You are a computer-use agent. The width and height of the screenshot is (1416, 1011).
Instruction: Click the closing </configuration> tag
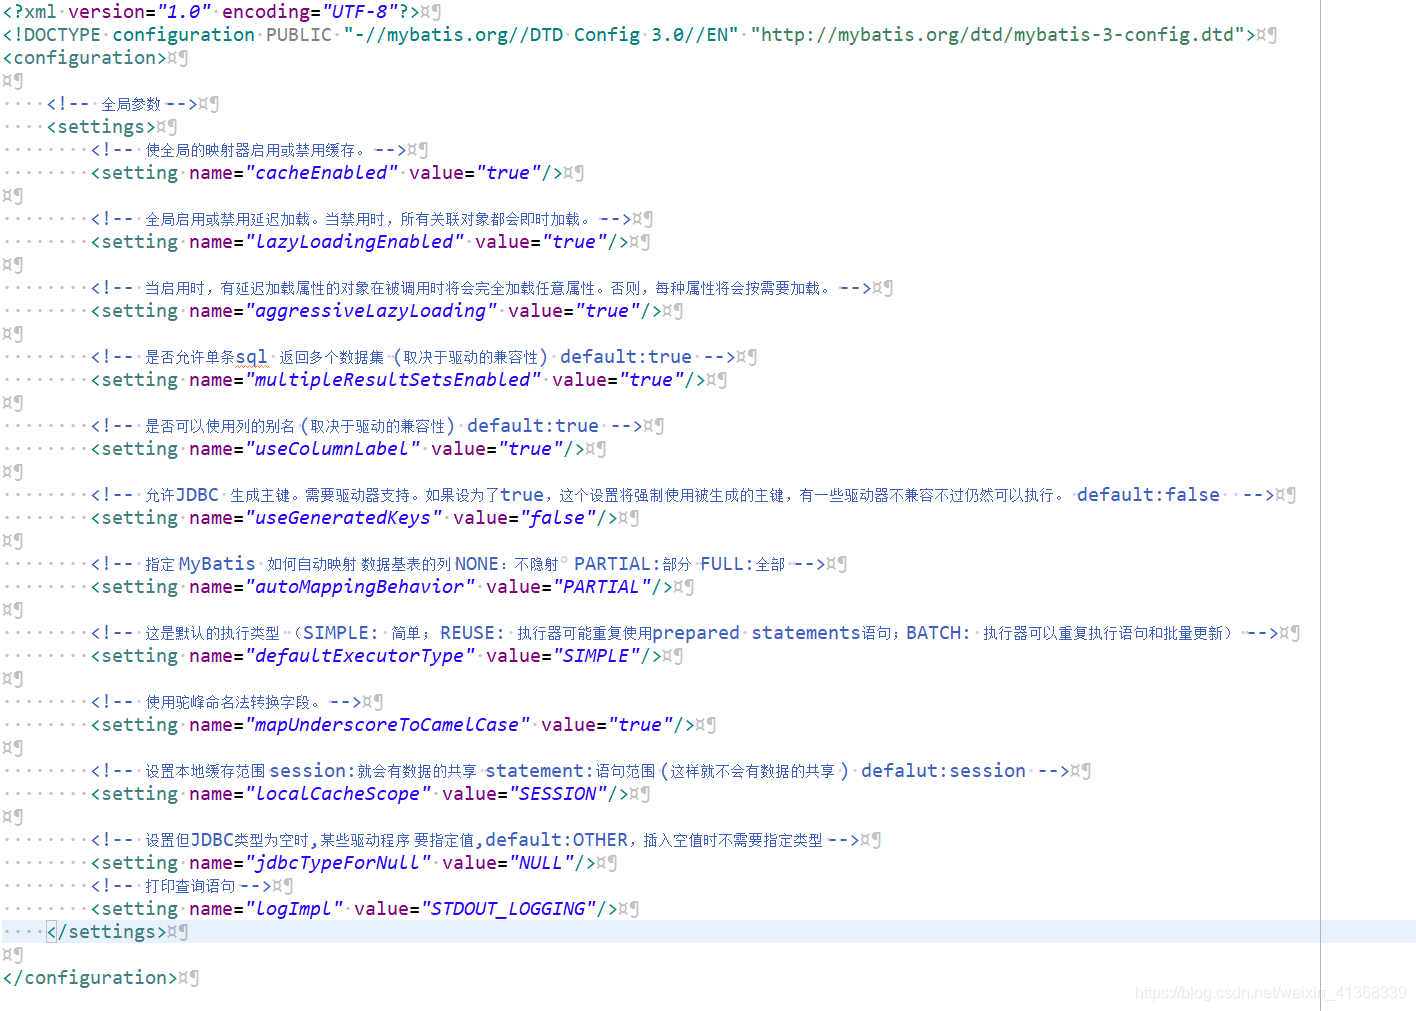(90, 978)
